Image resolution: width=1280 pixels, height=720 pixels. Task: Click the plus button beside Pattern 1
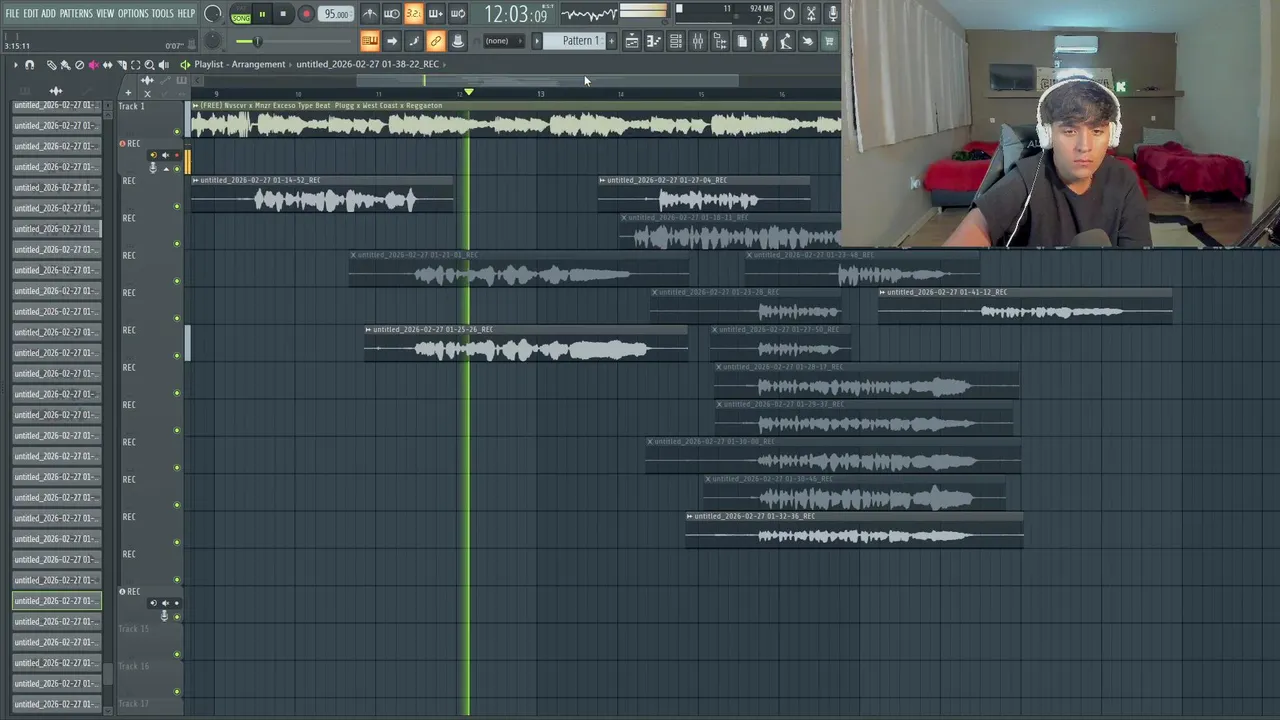coord(611,41)
